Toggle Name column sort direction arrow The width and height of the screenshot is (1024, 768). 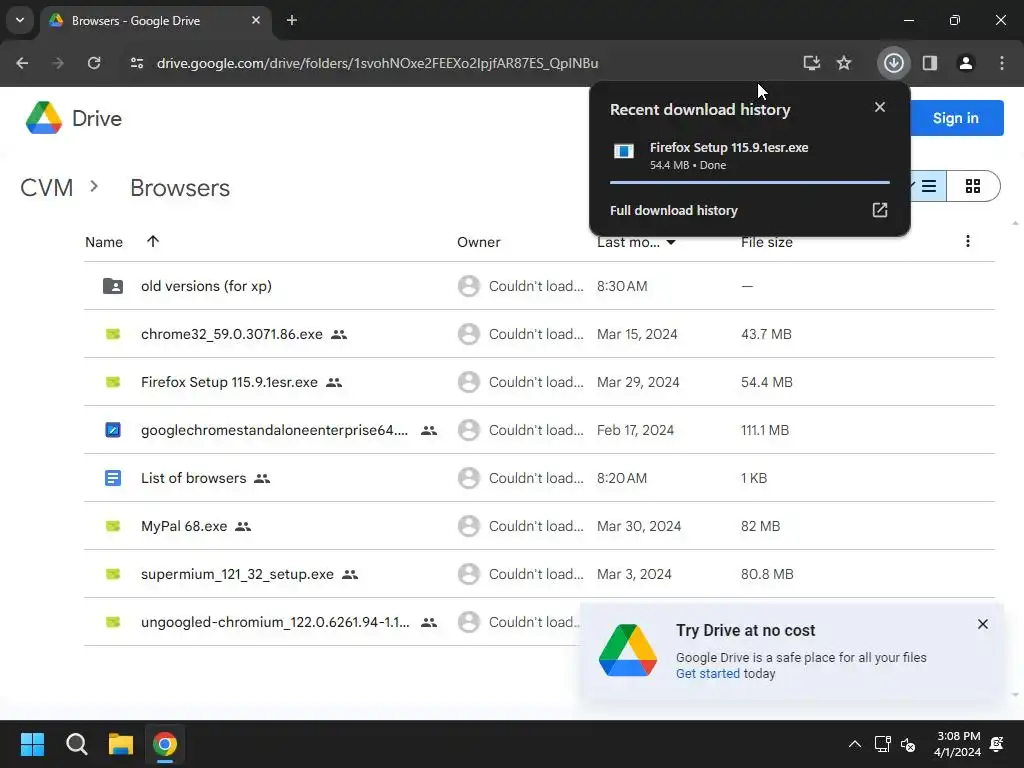(153, 241)
